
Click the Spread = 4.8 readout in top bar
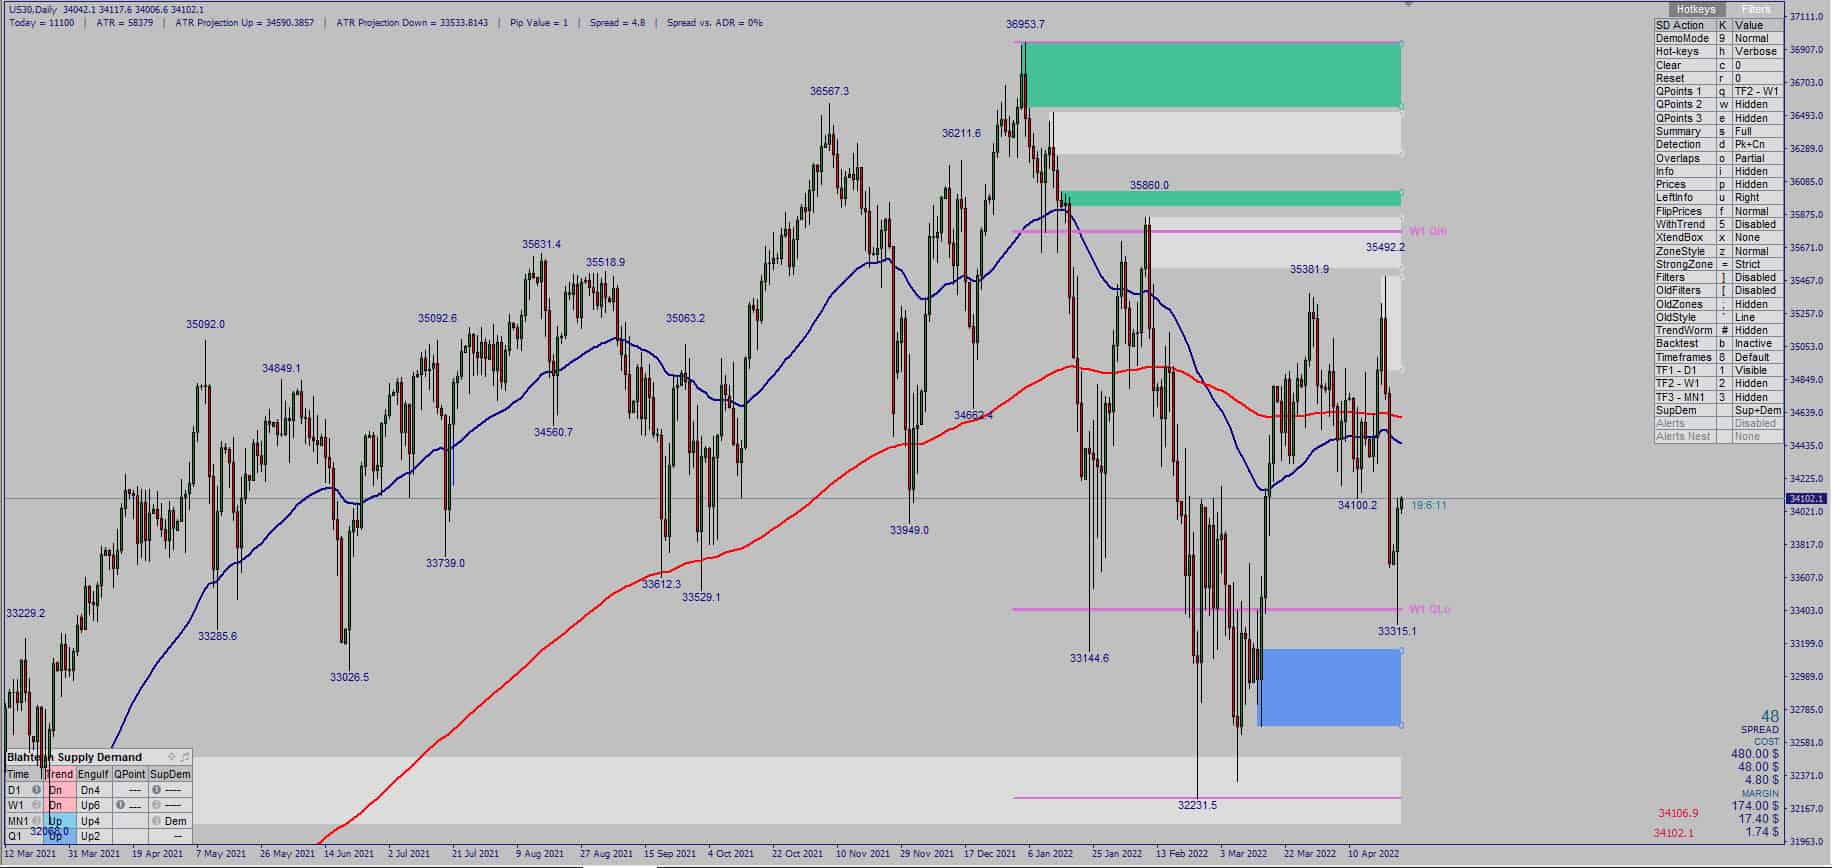[x=617, y=22]
